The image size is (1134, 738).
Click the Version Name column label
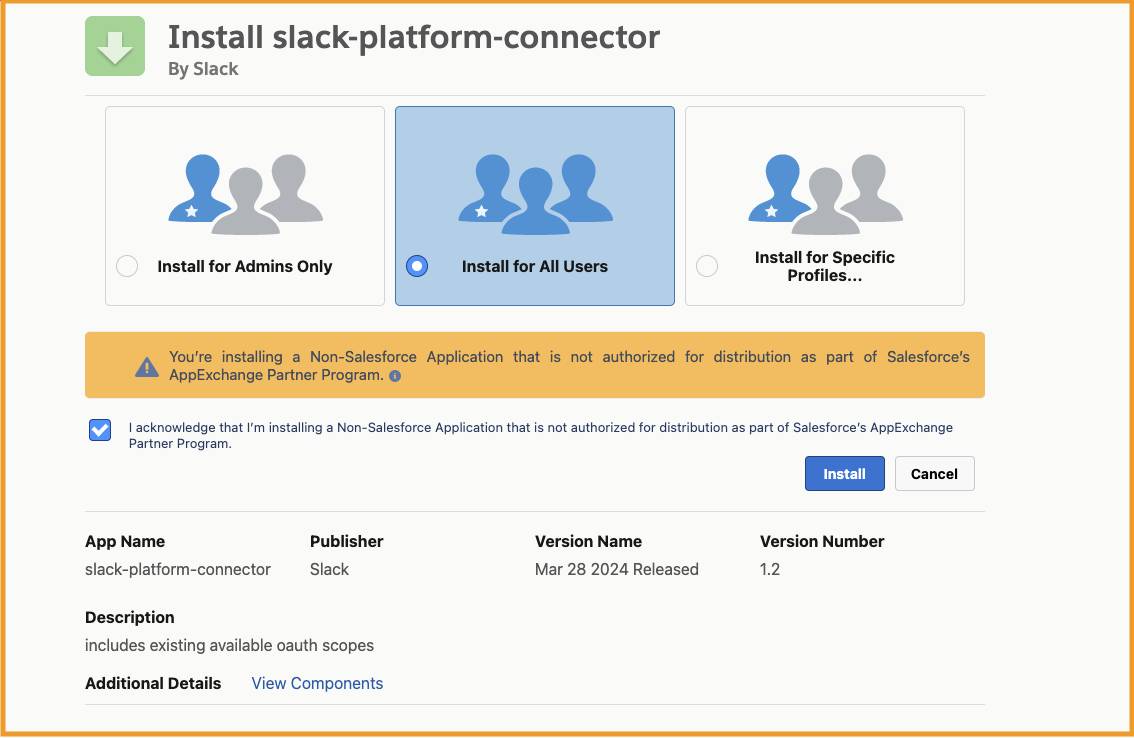click(588, 541)
